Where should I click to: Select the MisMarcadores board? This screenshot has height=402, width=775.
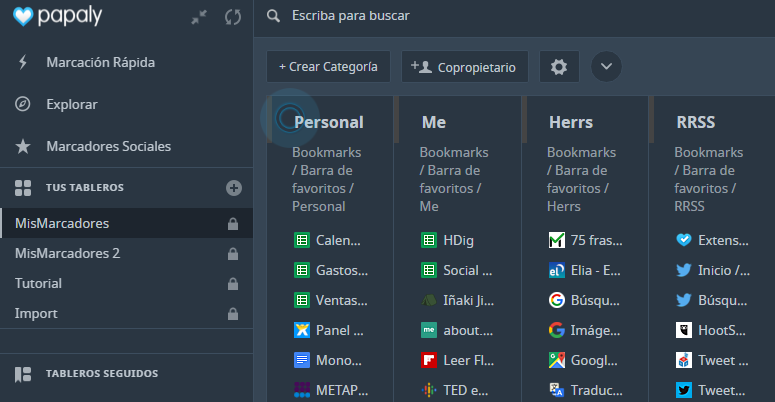click(127, 223)
